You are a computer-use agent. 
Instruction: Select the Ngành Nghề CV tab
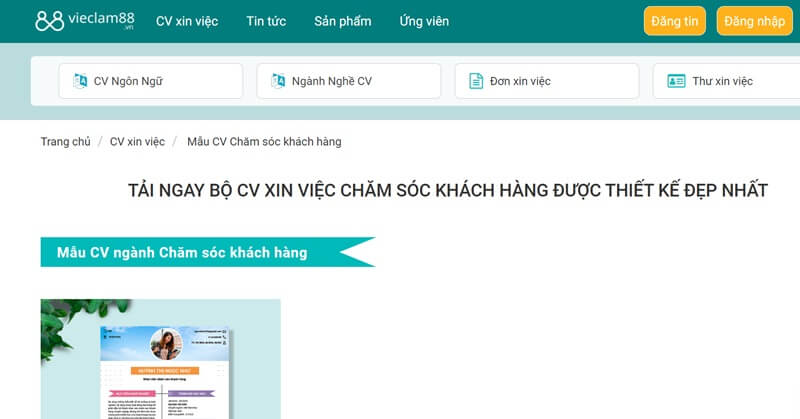pos(348,81)
